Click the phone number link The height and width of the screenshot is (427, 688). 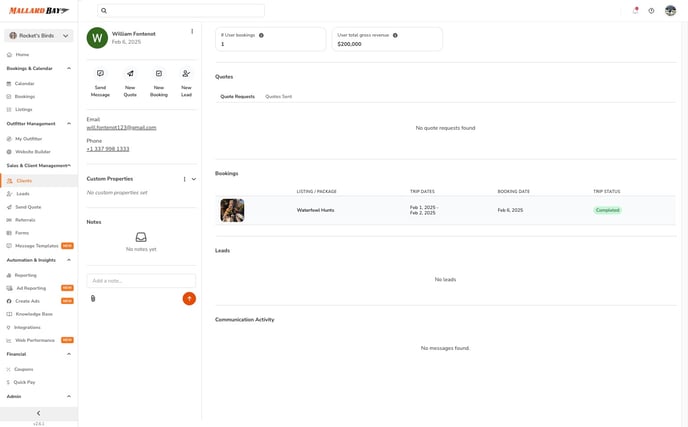(108, 149)
